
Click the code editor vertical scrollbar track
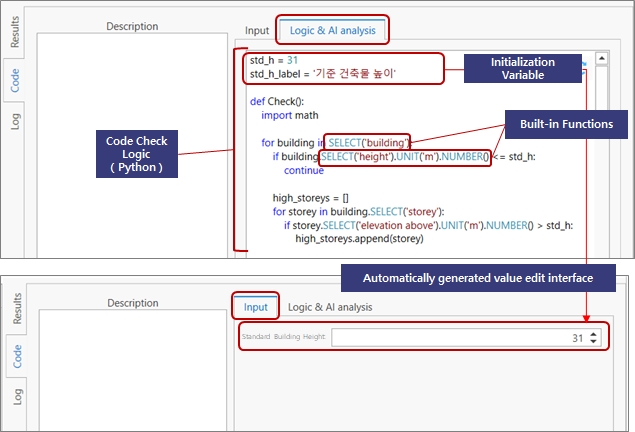[602, 150]
